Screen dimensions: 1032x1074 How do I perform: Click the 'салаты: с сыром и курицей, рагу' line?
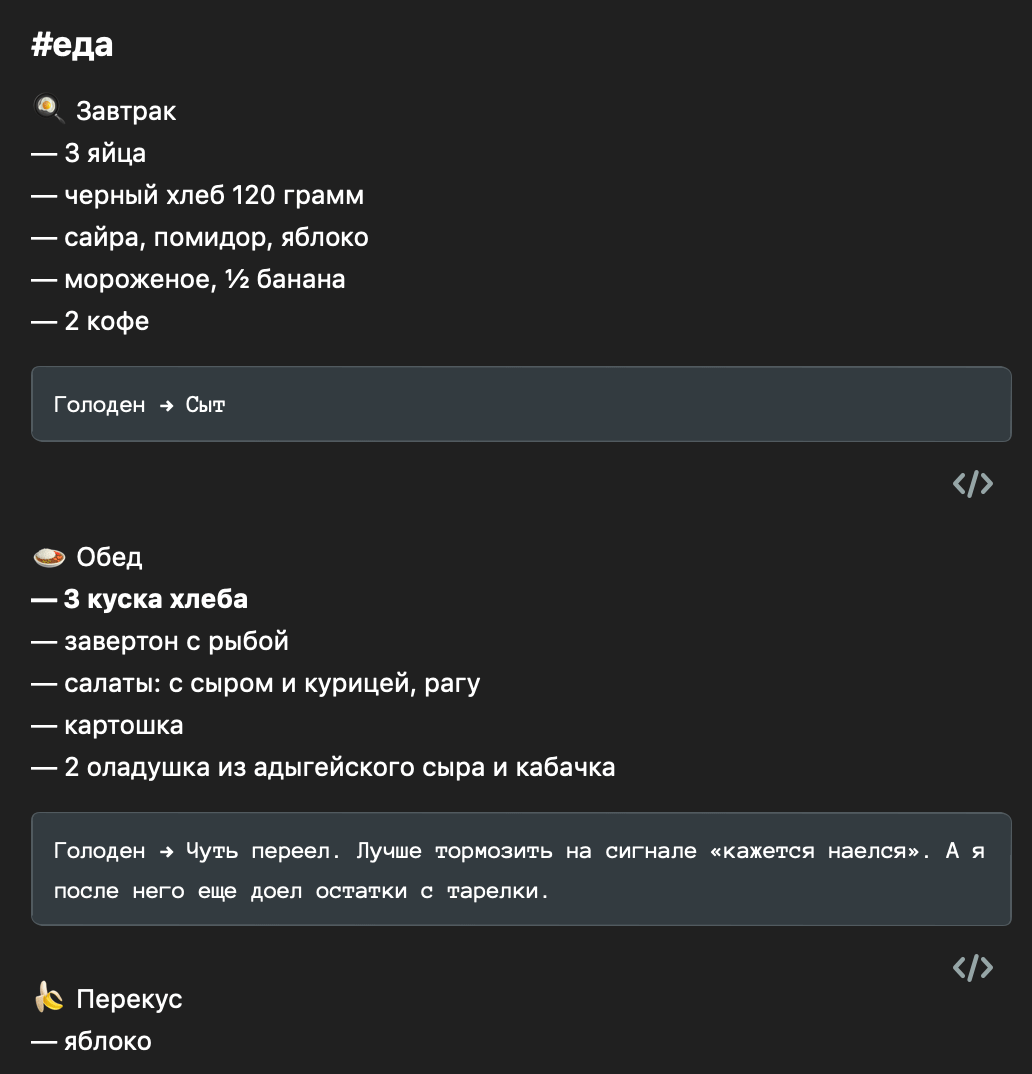[x=272, y=684]
